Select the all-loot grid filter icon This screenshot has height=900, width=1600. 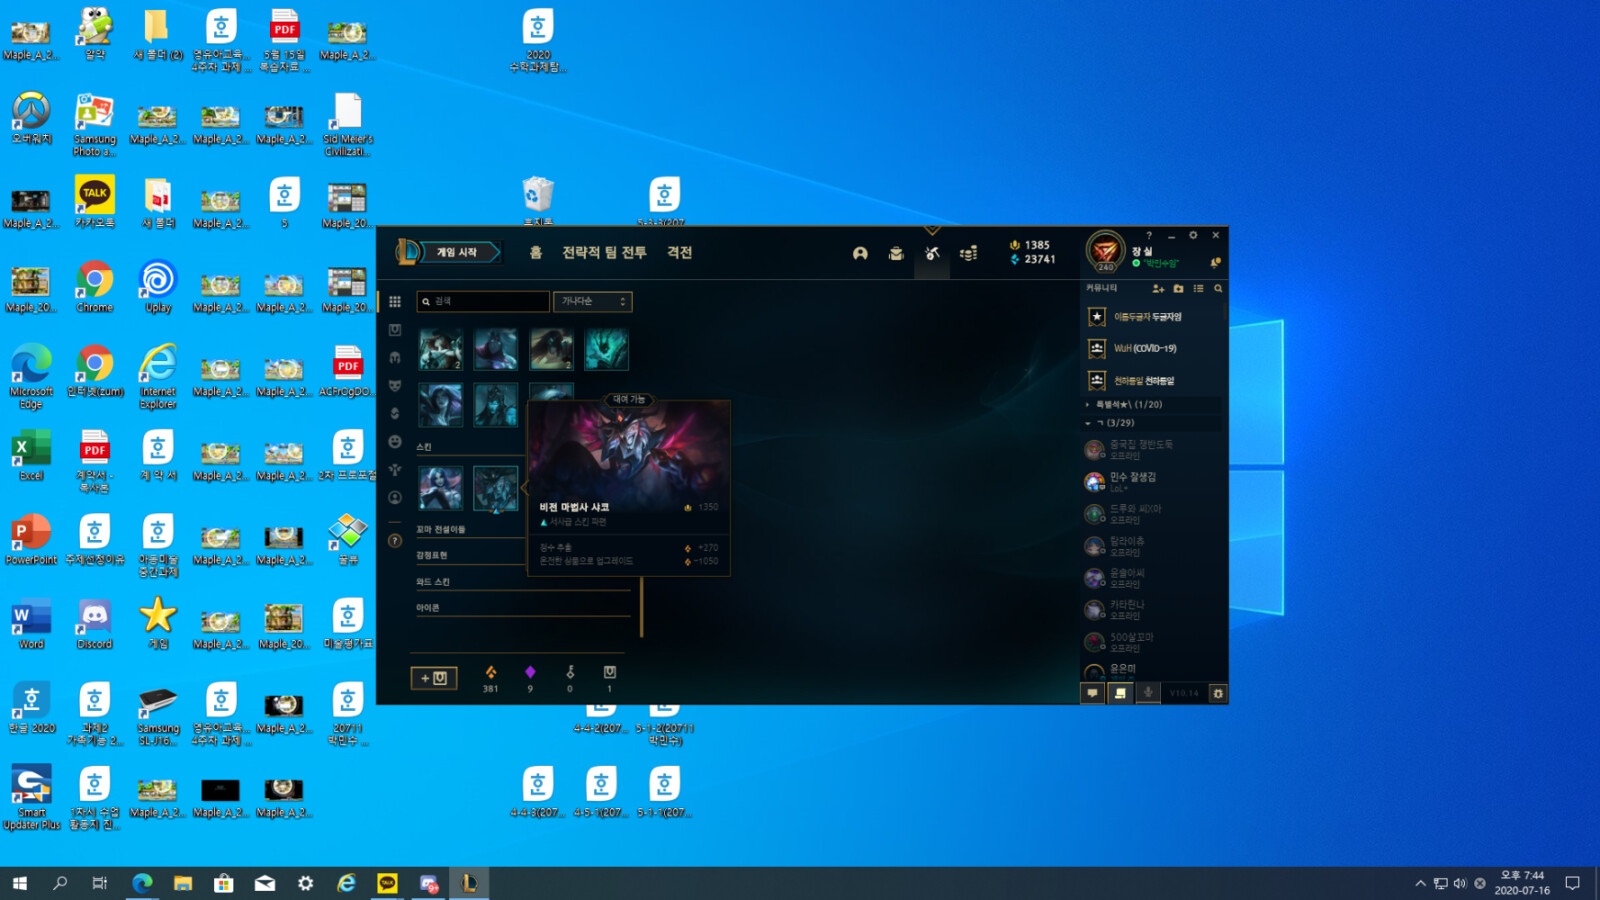click(x=395, y=301)
